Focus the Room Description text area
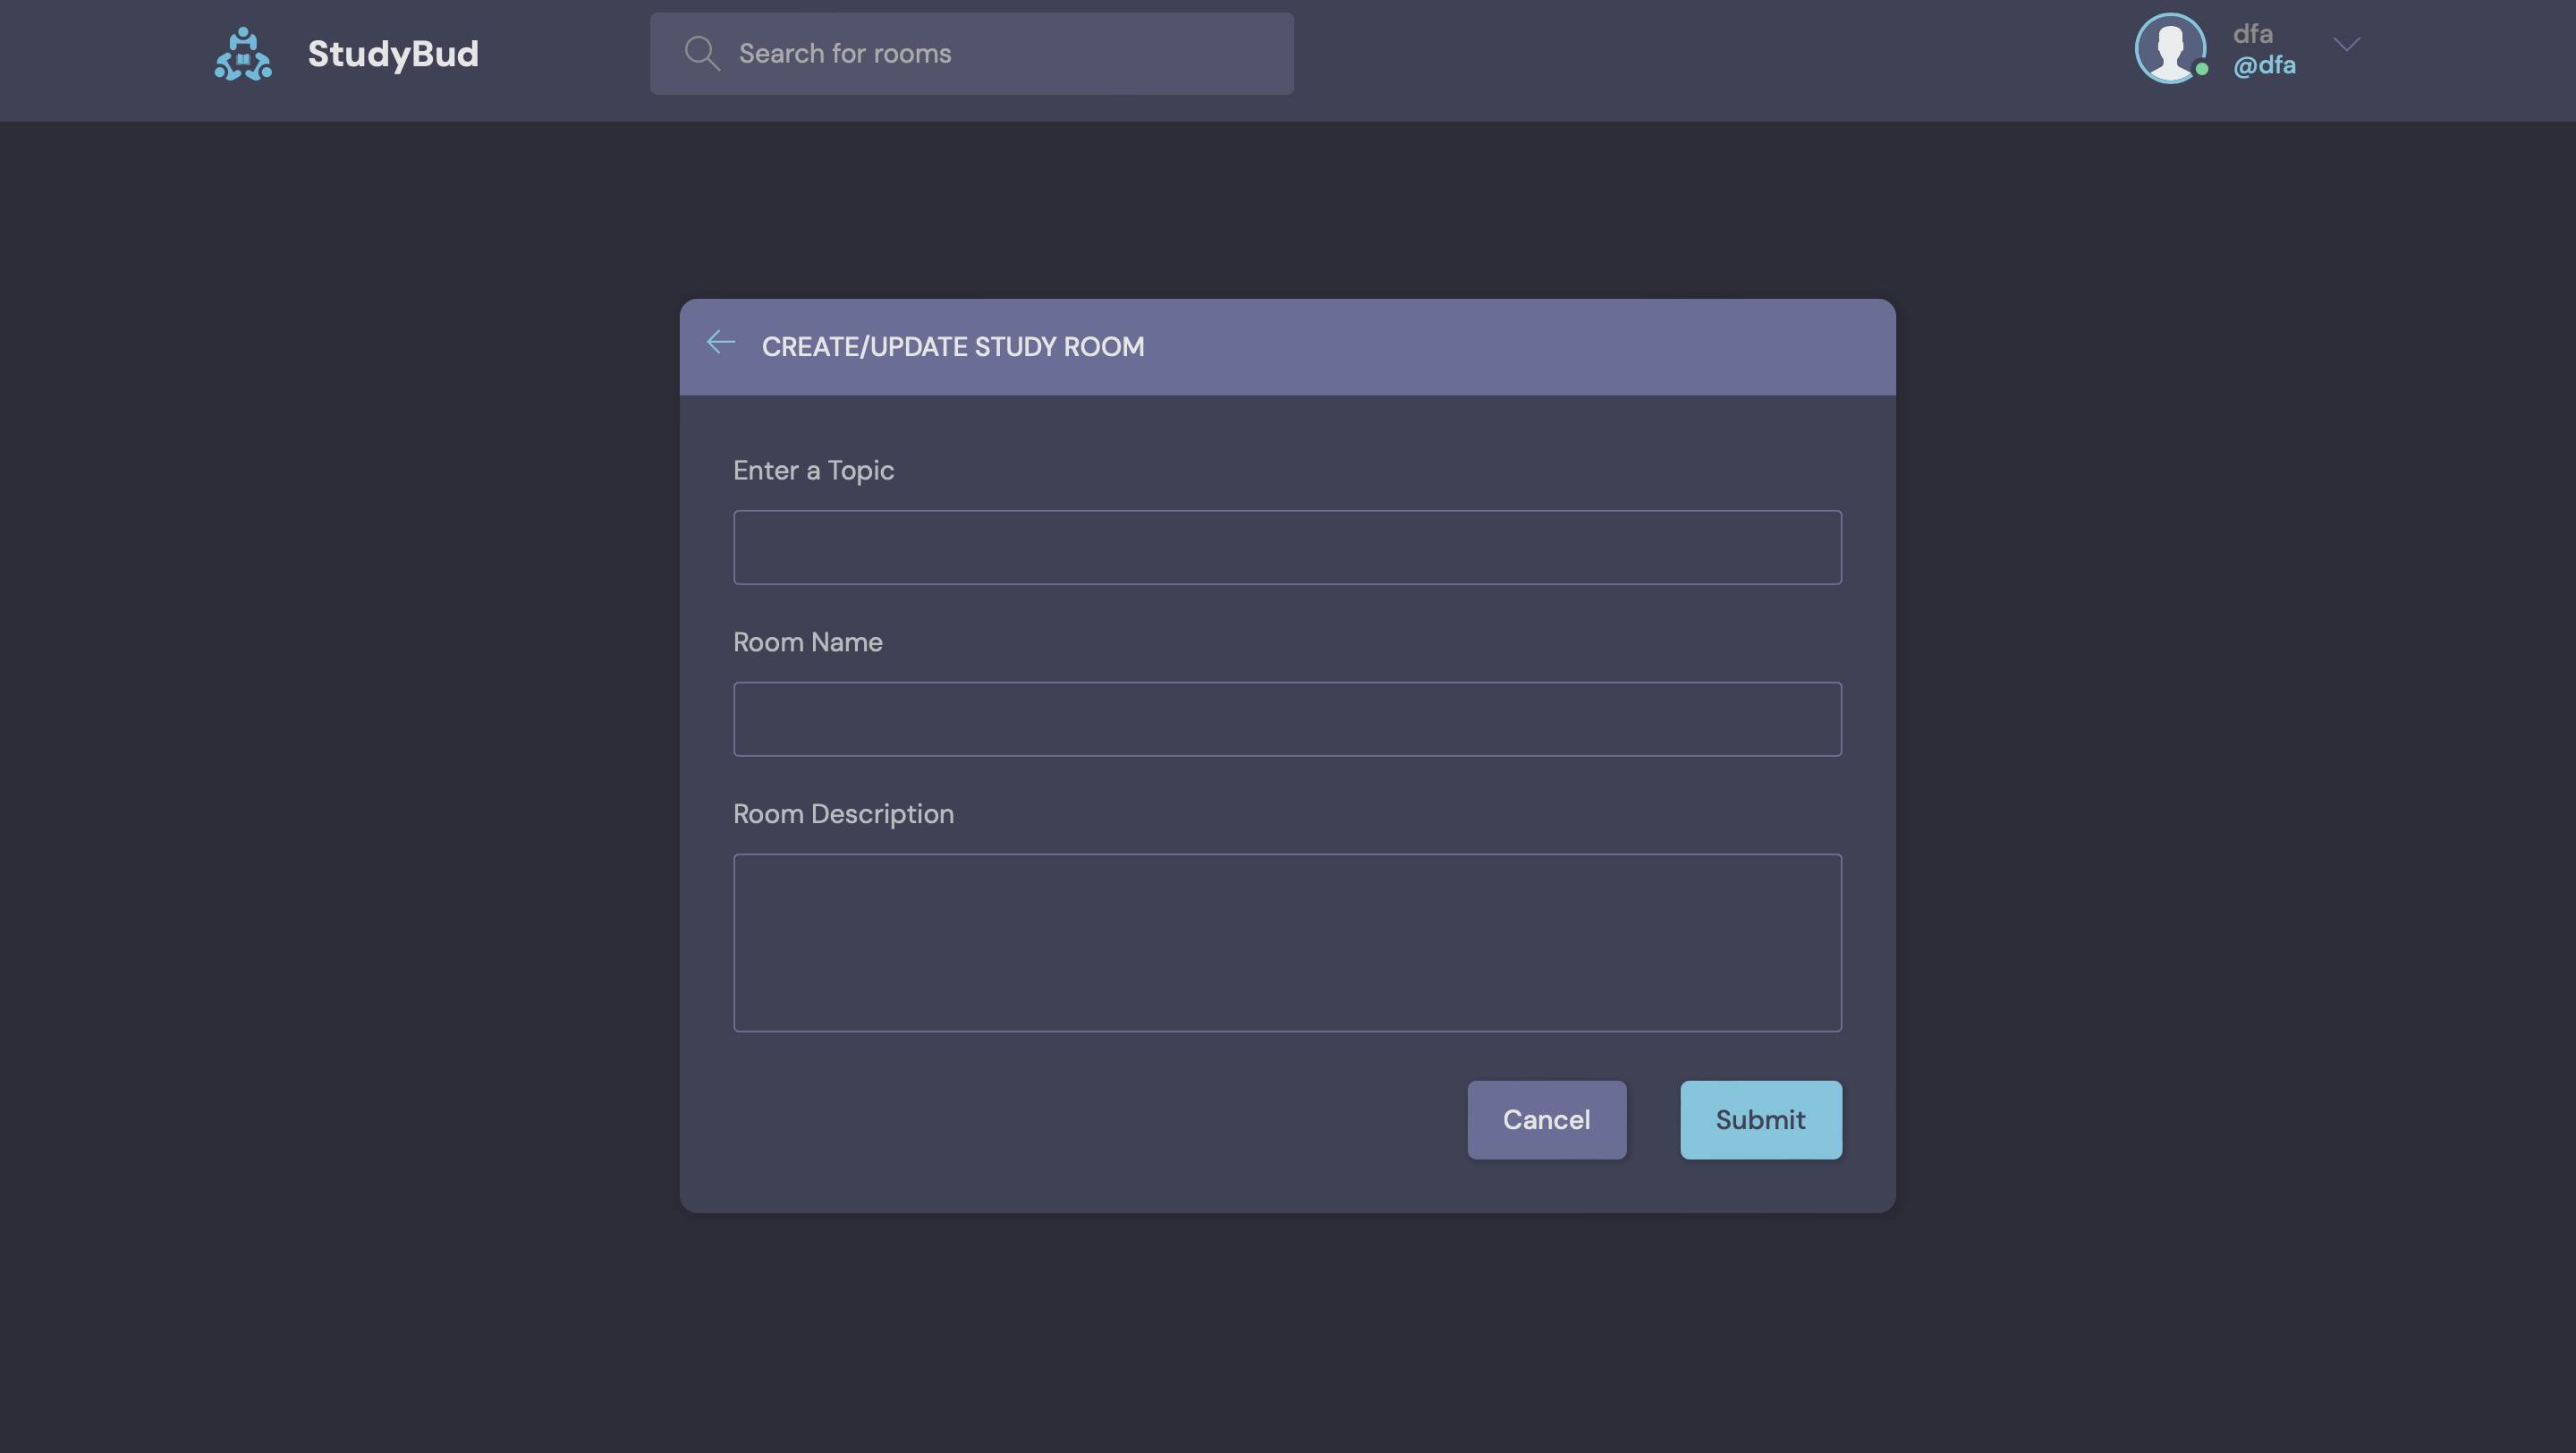The width and height of the screenshot is (2576, 1453). [x=1287, y=943]
